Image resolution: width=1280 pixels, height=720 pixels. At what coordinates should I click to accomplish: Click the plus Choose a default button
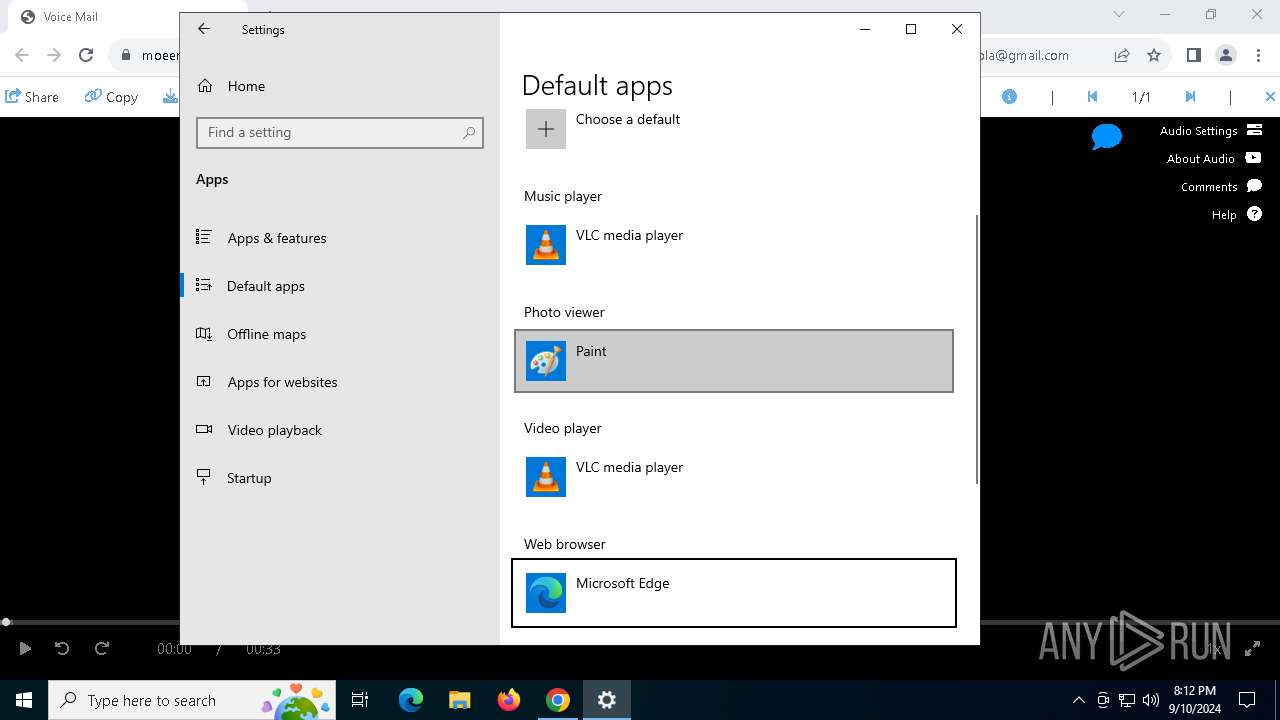[546, 129]
